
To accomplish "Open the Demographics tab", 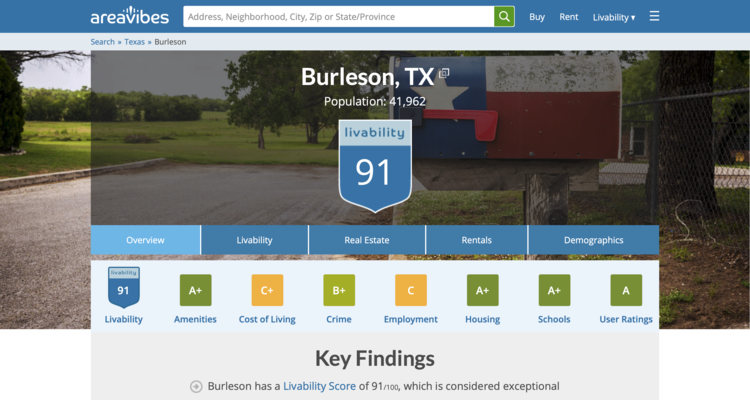I will (x=593, y=240).
